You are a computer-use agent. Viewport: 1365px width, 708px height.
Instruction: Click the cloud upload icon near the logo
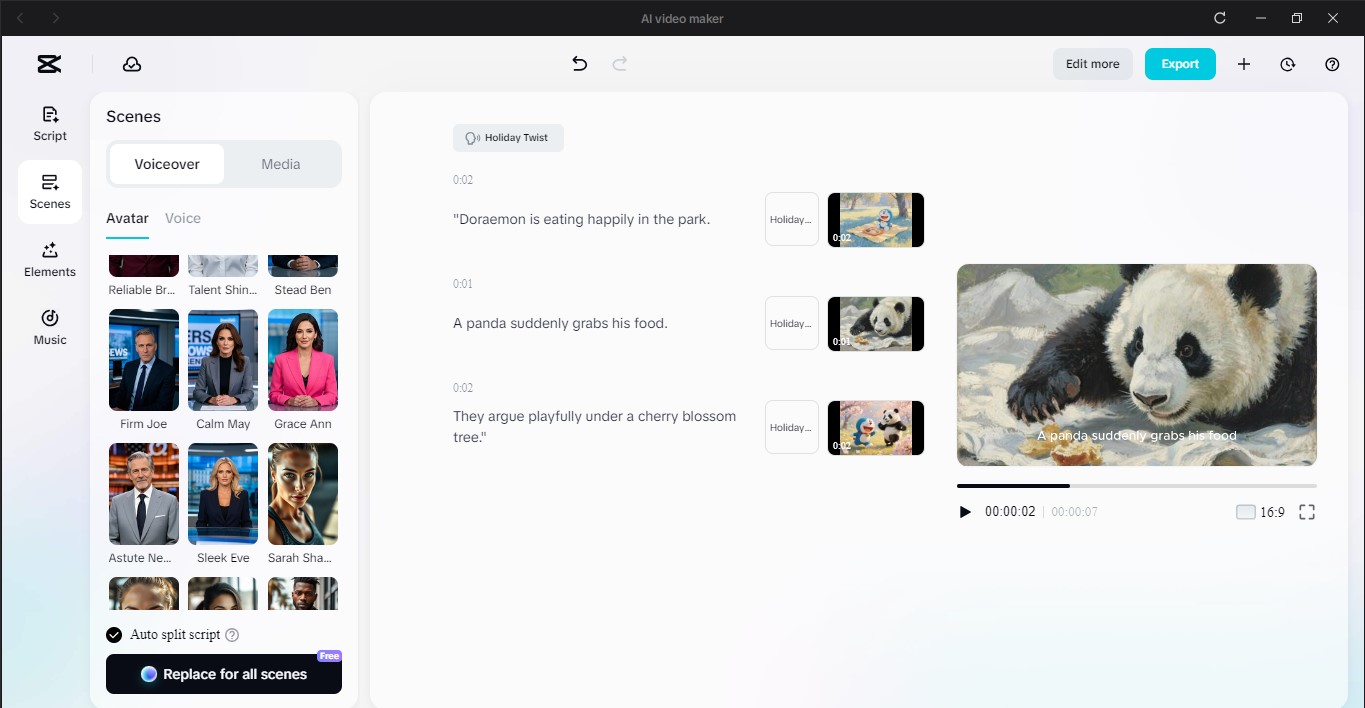132,63
